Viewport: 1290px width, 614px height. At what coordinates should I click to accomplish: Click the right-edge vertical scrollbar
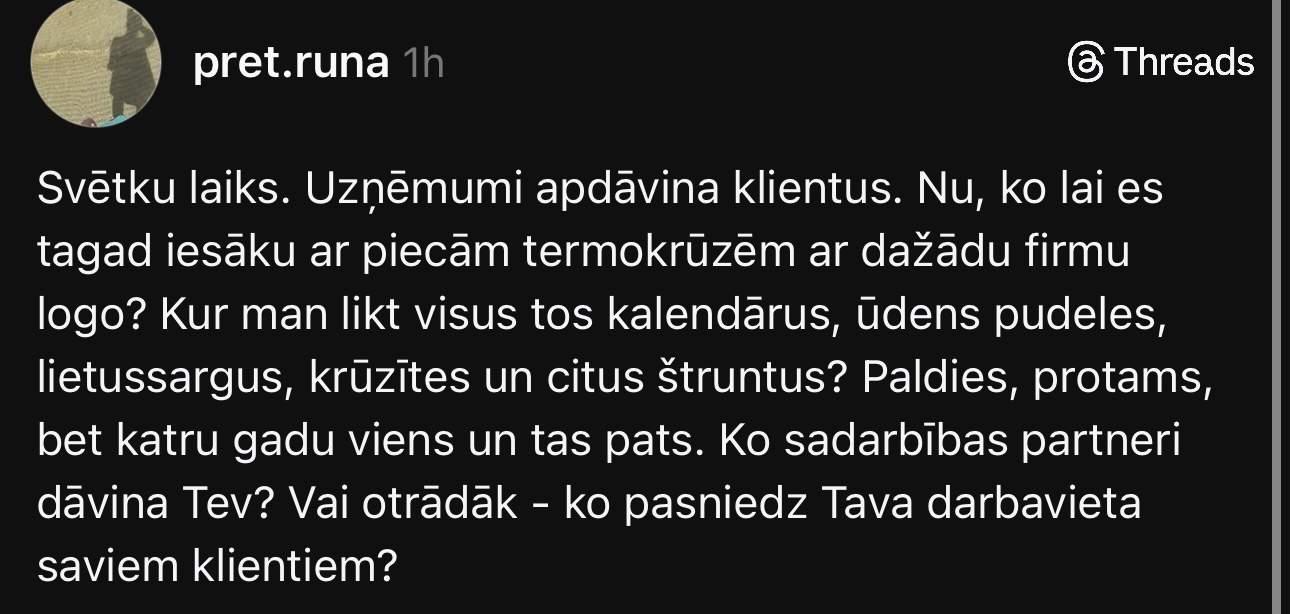1278,300
